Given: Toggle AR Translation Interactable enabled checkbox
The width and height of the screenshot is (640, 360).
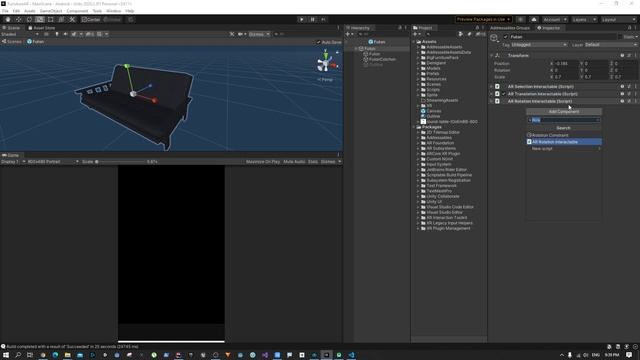Looking at the screenshot, I should pos(504,94).
